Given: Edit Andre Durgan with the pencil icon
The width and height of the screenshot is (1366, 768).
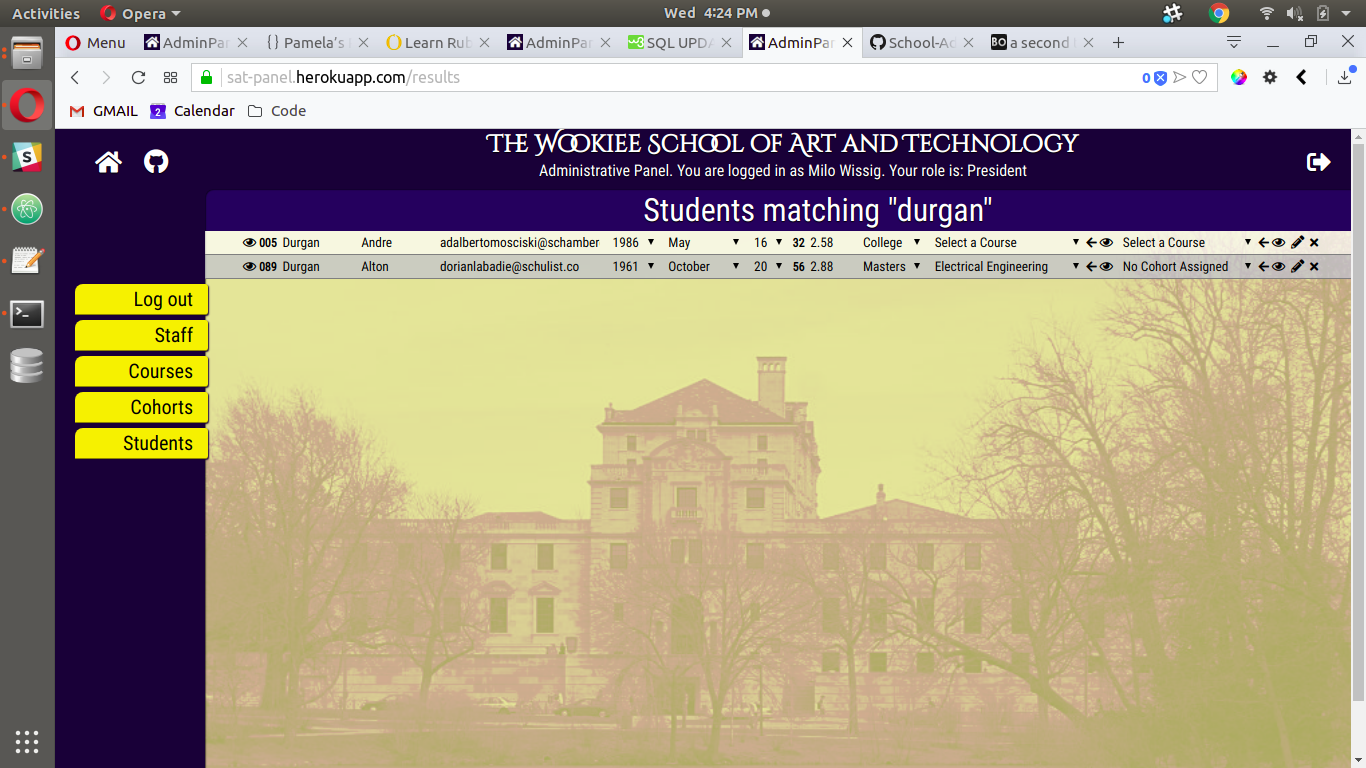Looking at the screenshot, I should coord(1297,242).
